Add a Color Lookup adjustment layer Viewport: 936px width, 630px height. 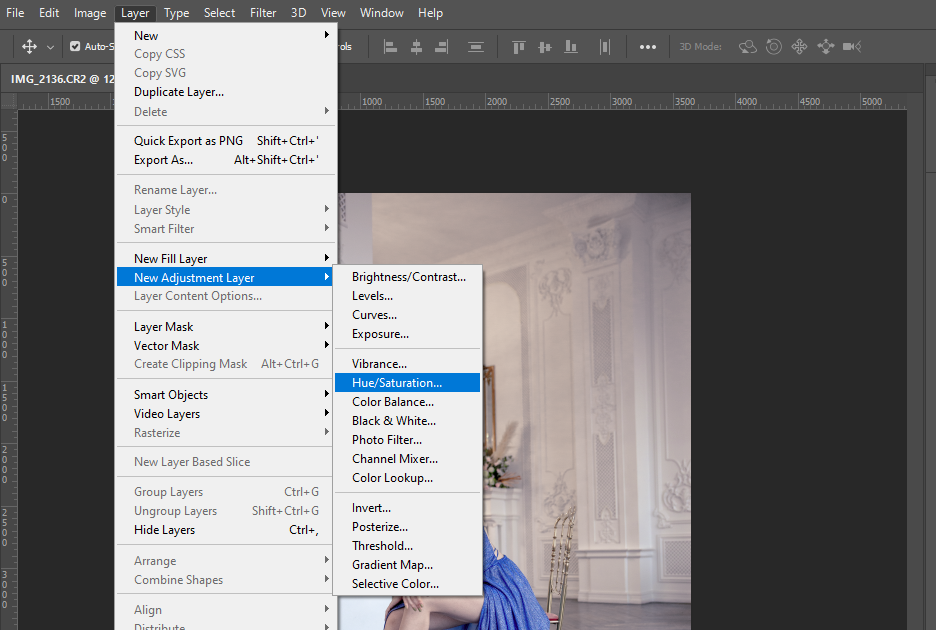408,478
